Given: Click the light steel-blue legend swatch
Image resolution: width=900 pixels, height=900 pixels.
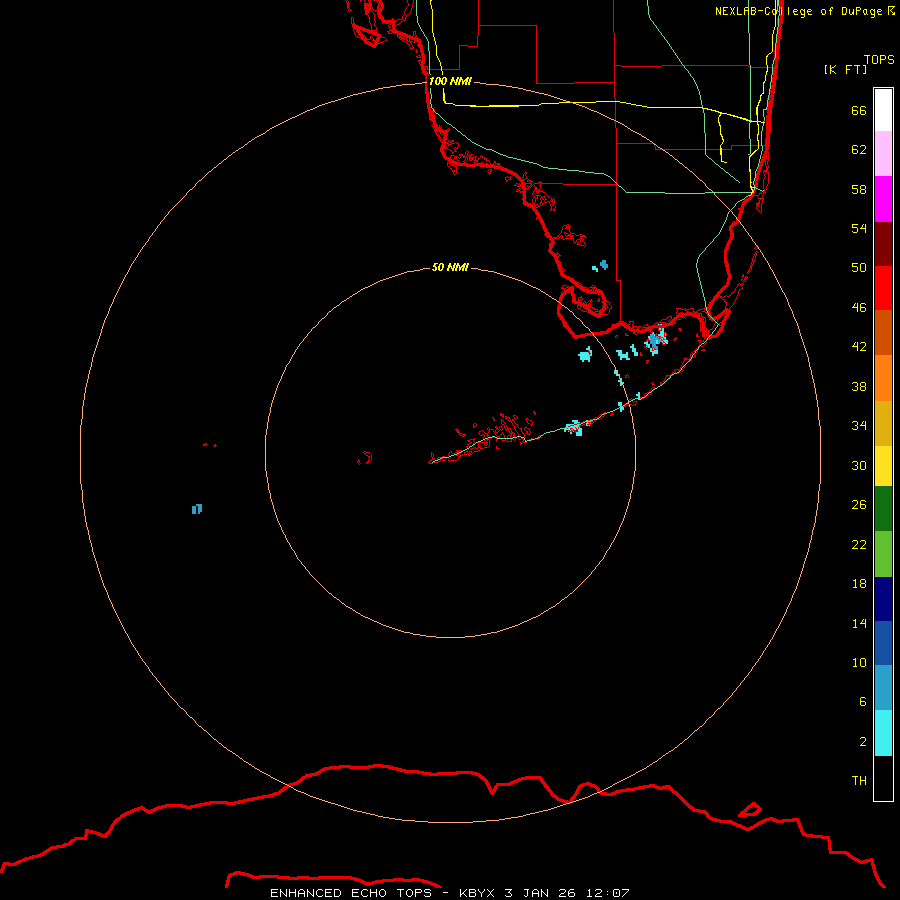Looking at the screenshot, I should click(x=883, y=688).
